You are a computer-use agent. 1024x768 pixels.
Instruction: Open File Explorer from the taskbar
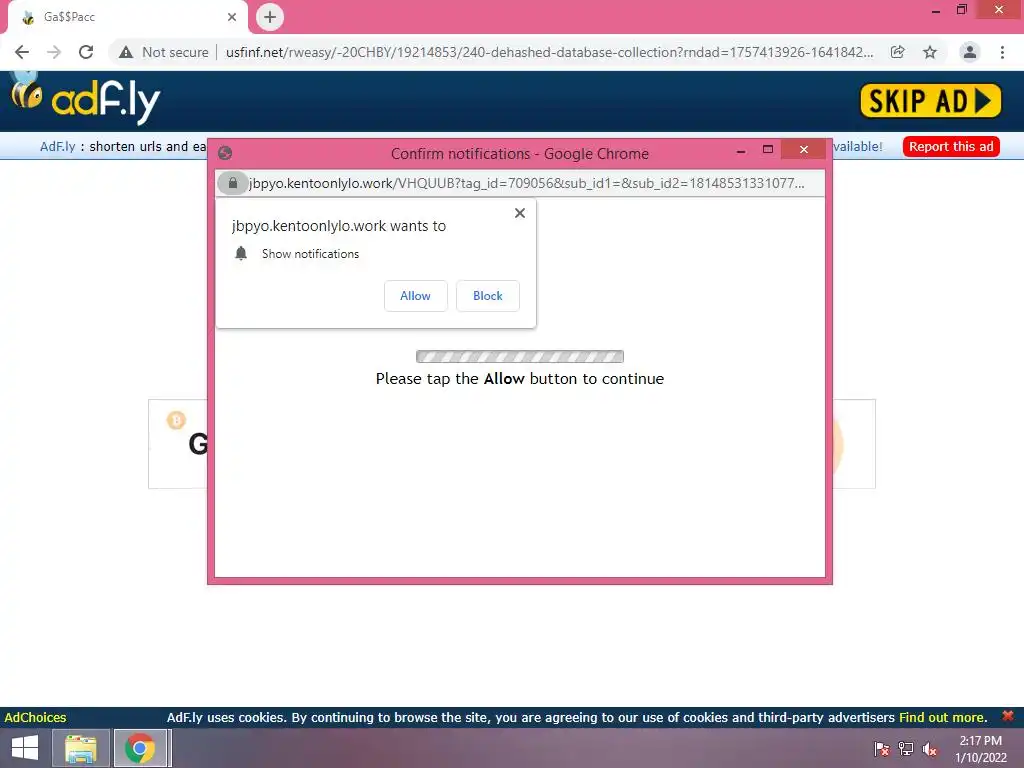click(x=81, y=748)
